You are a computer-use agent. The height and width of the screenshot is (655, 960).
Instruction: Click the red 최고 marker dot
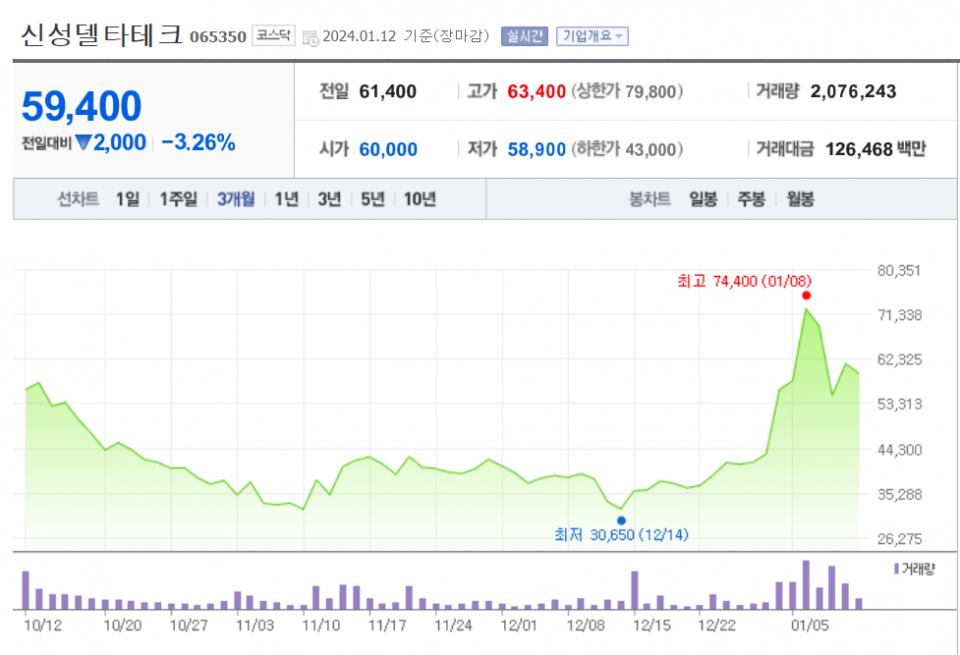click(806, 296)
